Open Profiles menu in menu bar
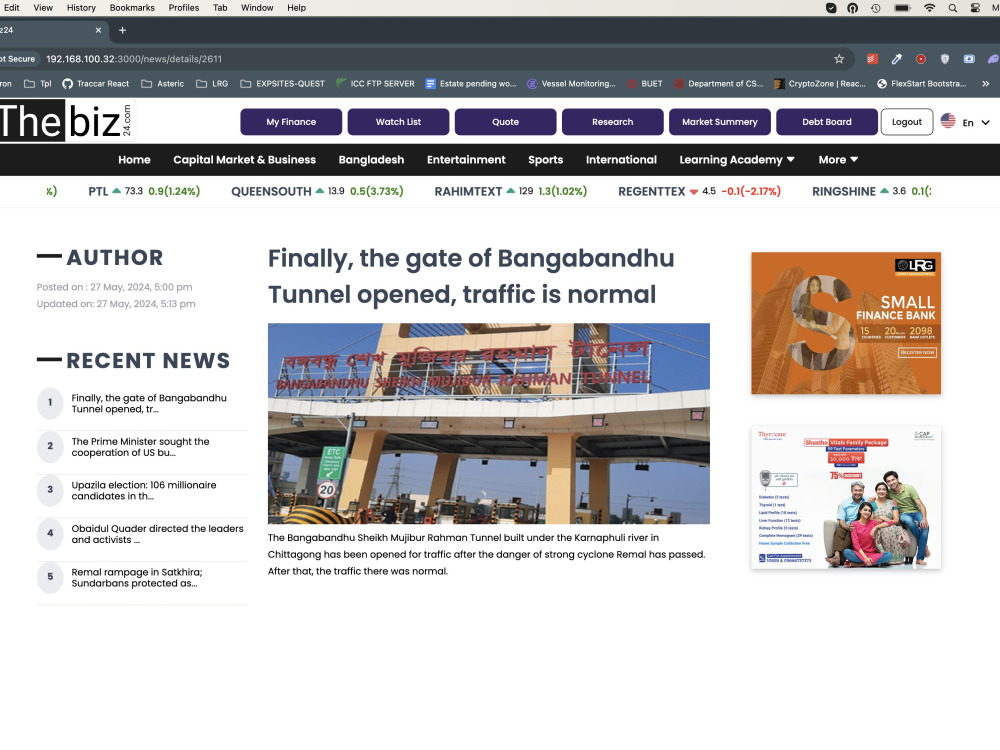Image resolution: width=1000 pixels, height=750 pixels. (184, 8)
